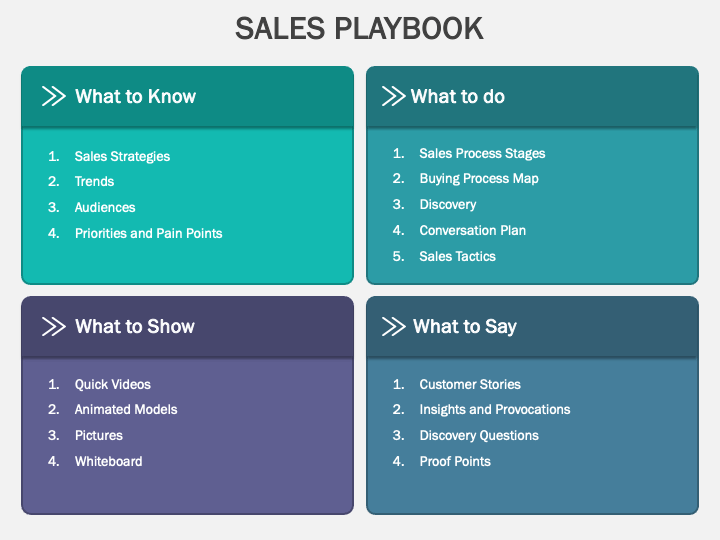Click Insights and Provocations item
This screenshot has width=720, height=540.
tap(495, 410)
